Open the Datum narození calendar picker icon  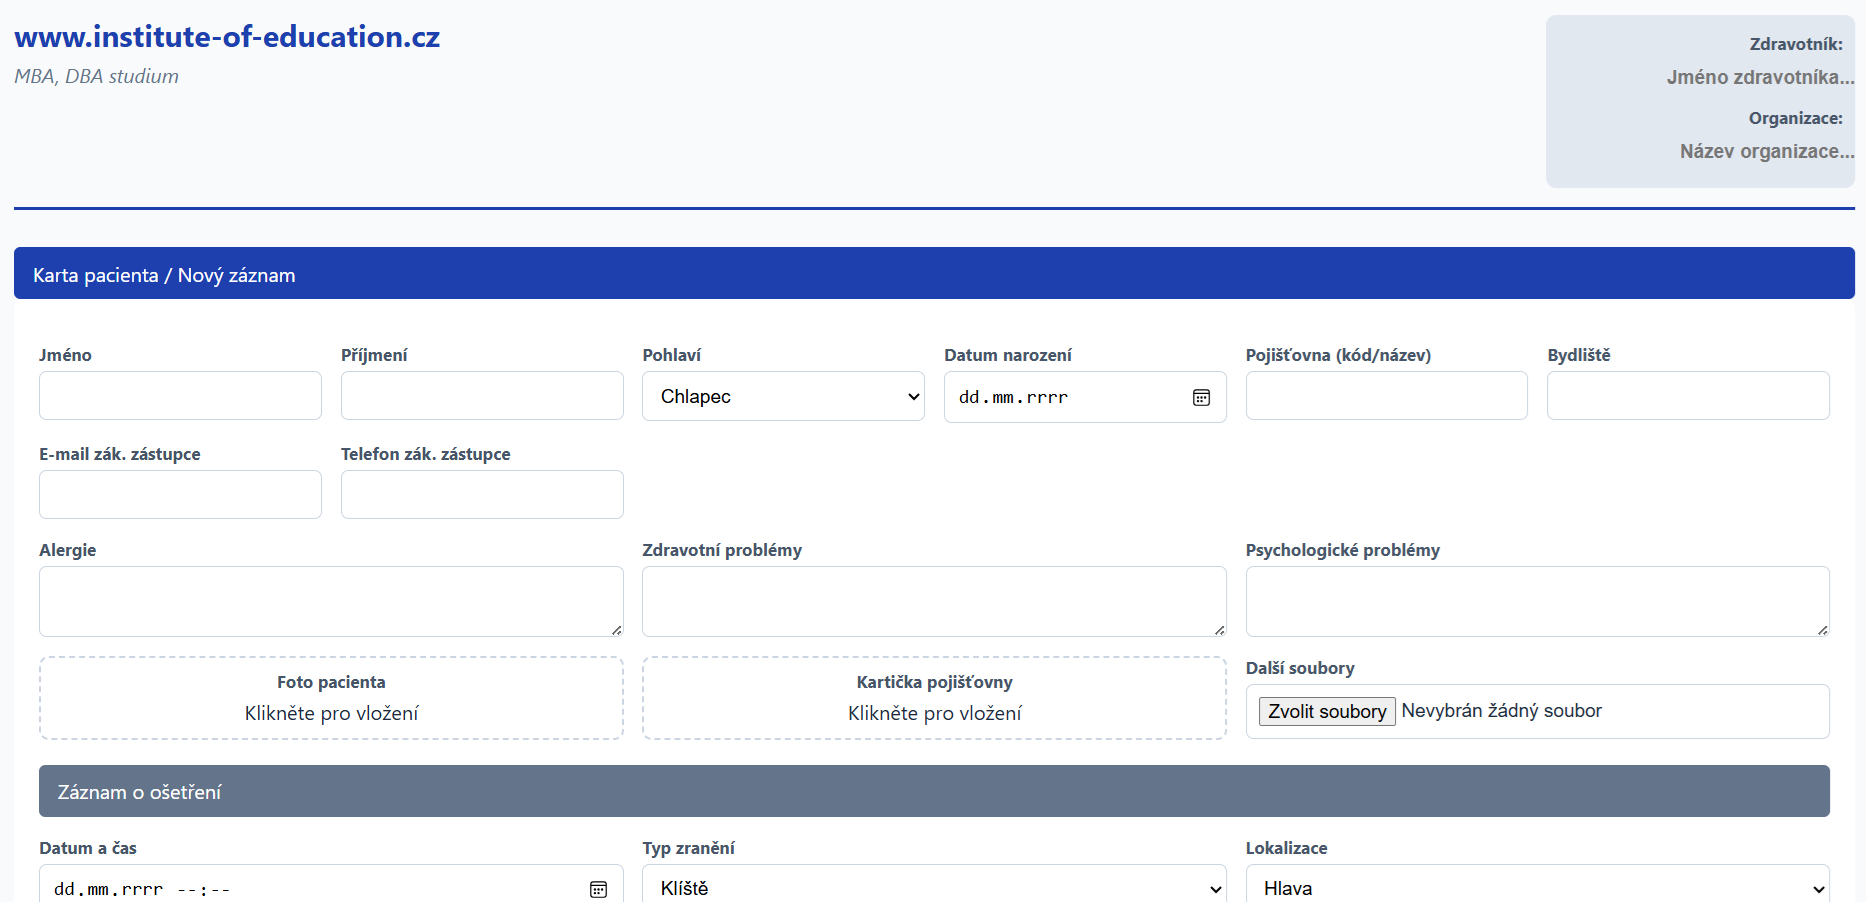pyautogui.click(x=1201, y=398)
